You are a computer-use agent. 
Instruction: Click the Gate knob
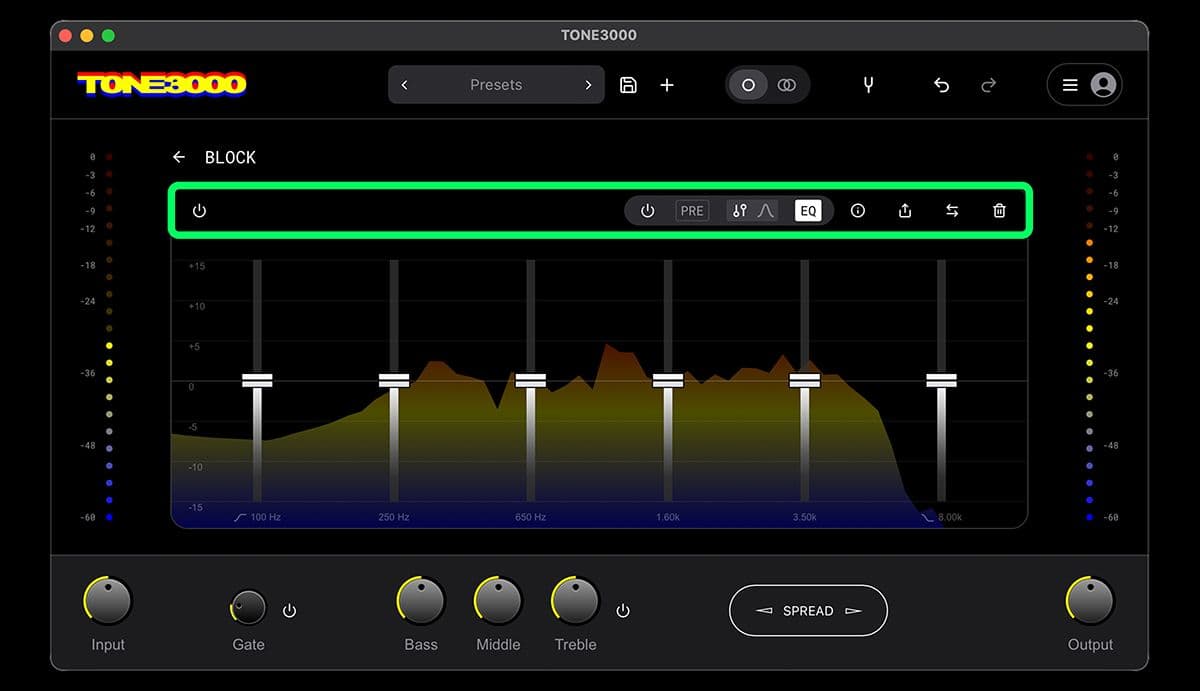tap(248, 607)
